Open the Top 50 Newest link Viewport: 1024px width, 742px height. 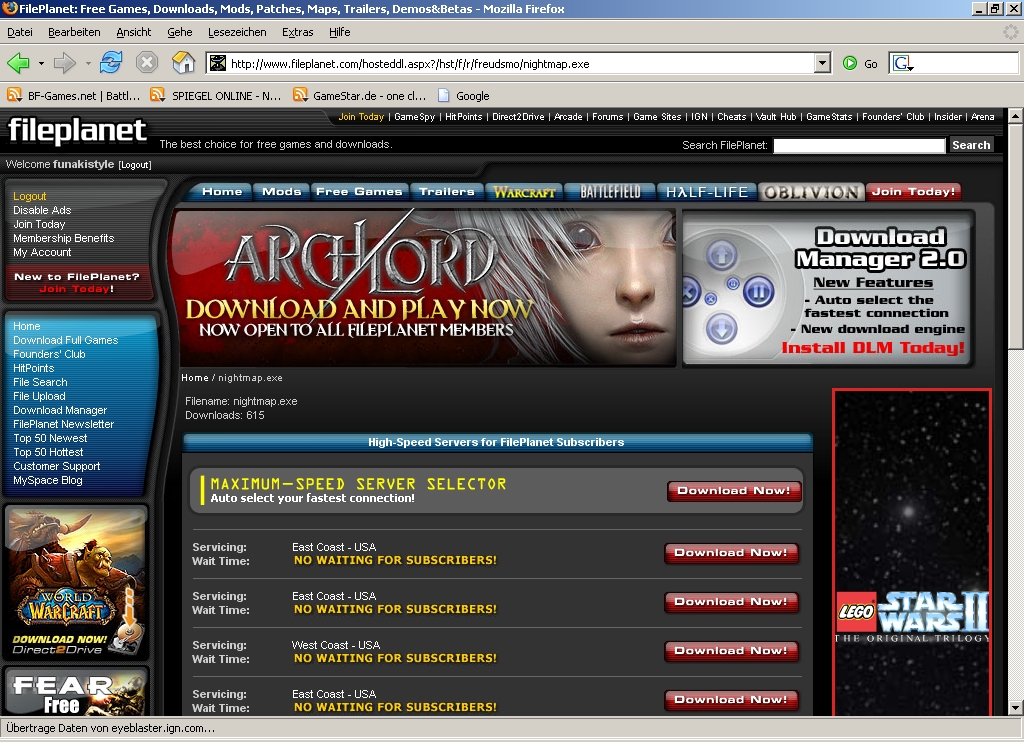coord(50,438)
